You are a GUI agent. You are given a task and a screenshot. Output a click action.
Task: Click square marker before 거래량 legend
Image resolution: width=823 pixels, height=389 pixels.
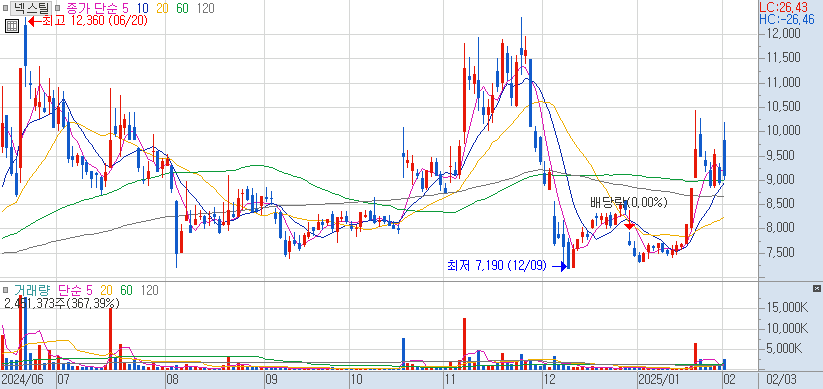[x=5, y=290]
